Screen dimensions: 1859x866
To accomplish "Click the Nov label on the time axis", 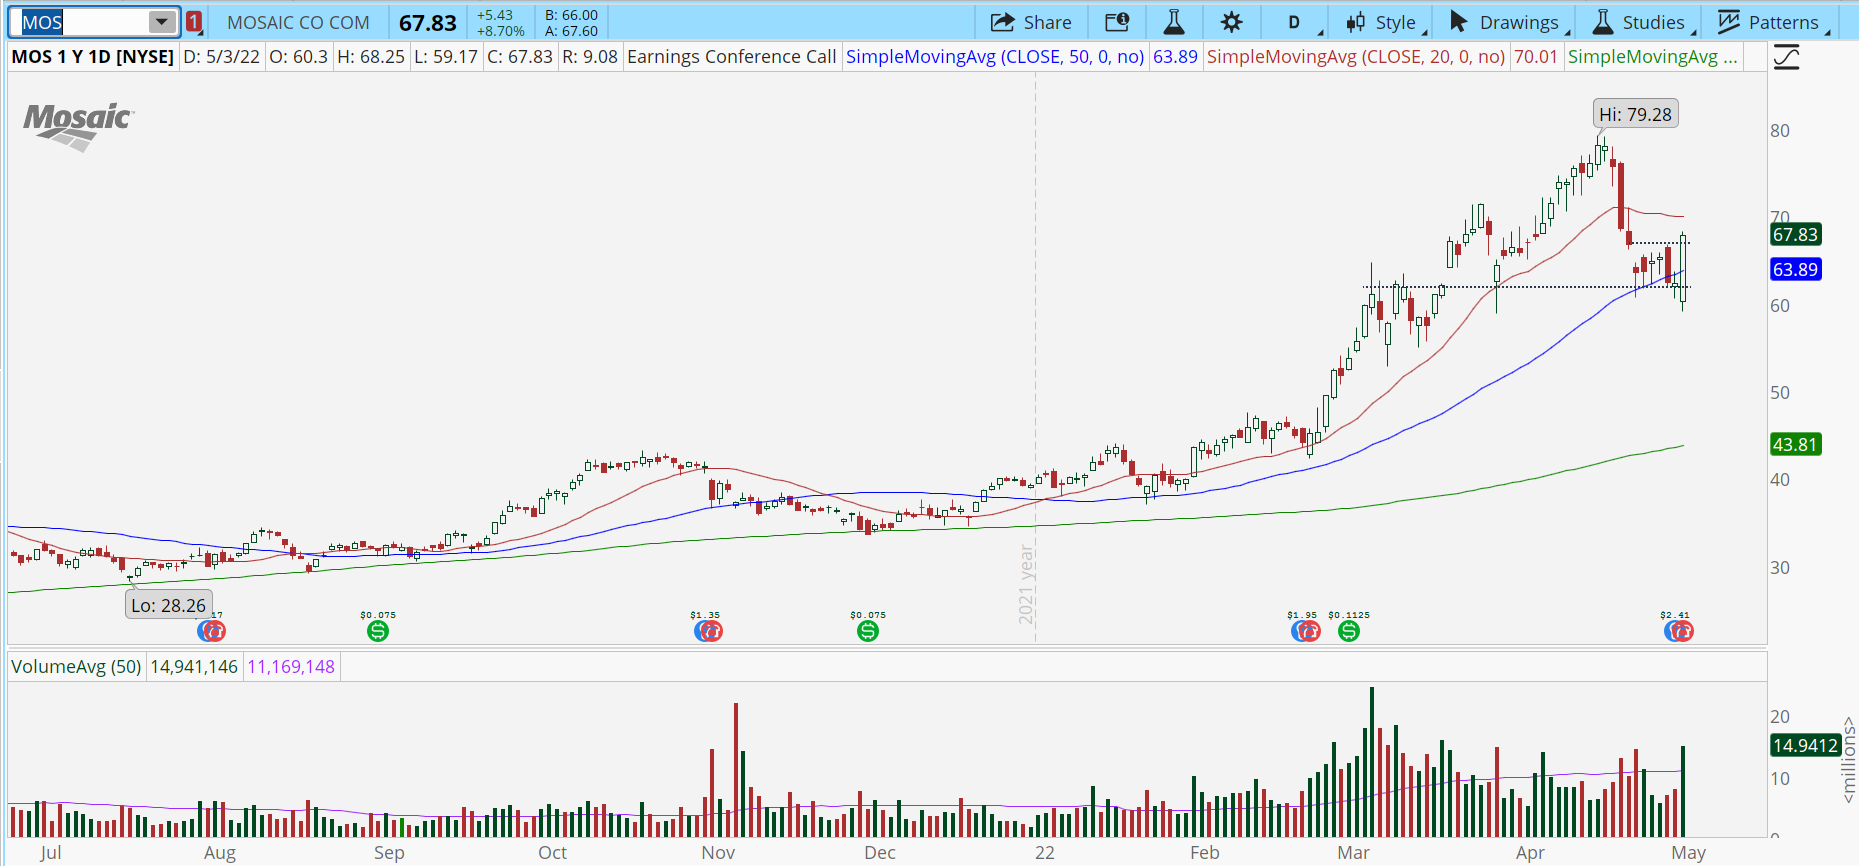I will (718, 853).
